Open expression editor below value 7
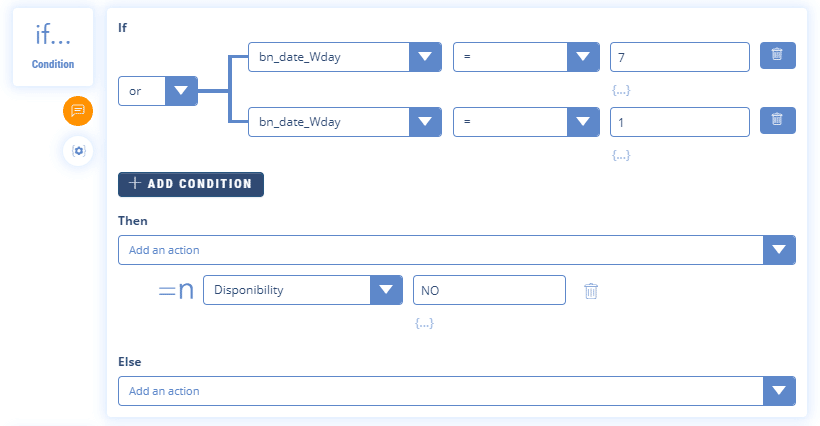Viewport: 820px width, 426px height. (620, 90)
